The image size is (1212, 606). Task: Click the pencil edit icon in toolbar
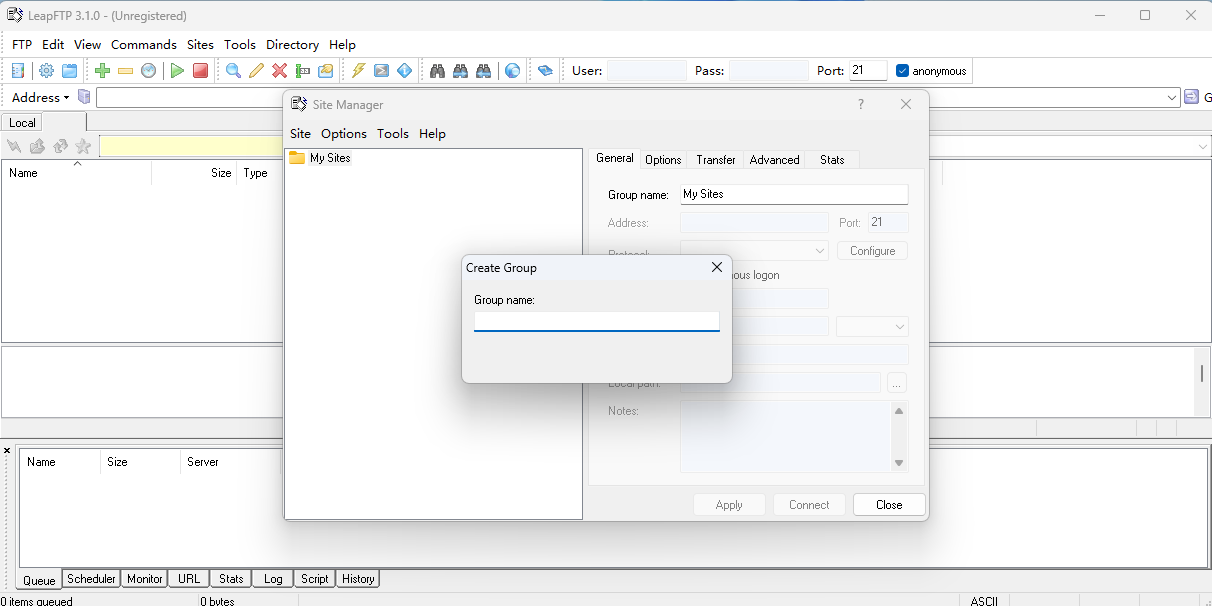click(x=257, y=71)
